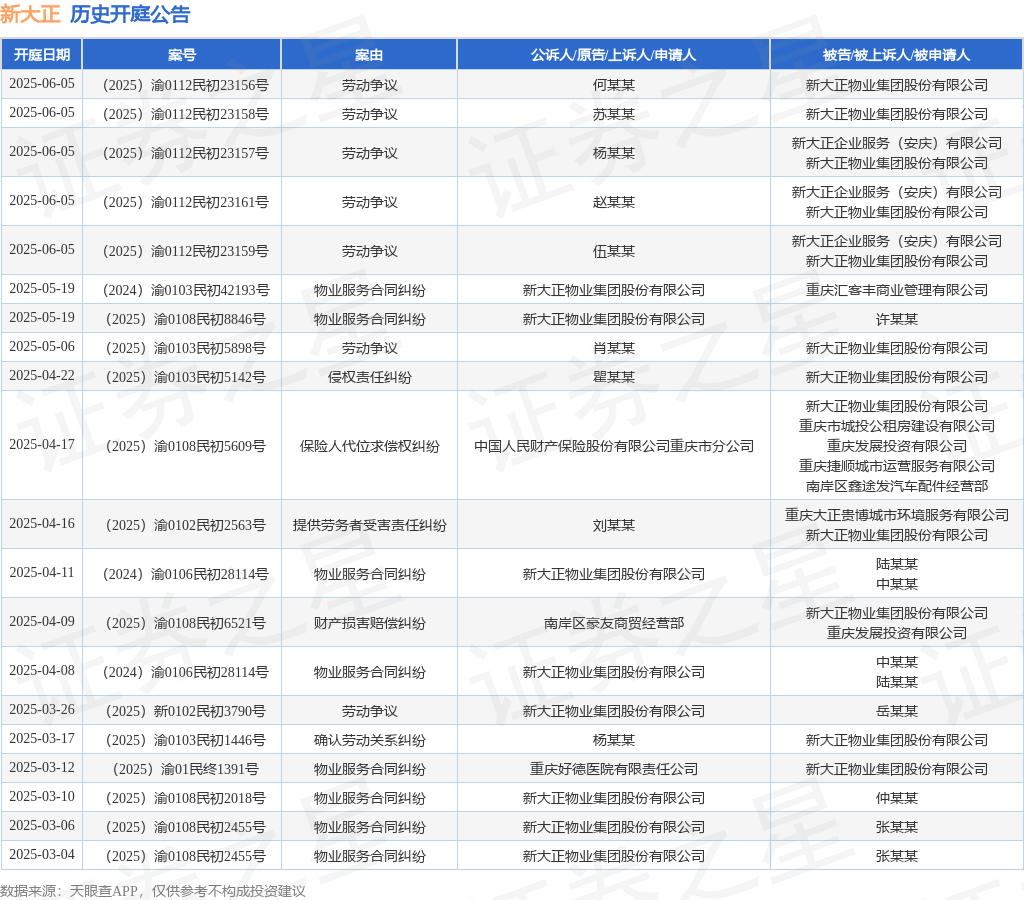Select case number 渝01民终1391号
Screen dimensions: 1024x900
(x=185, y=769)
